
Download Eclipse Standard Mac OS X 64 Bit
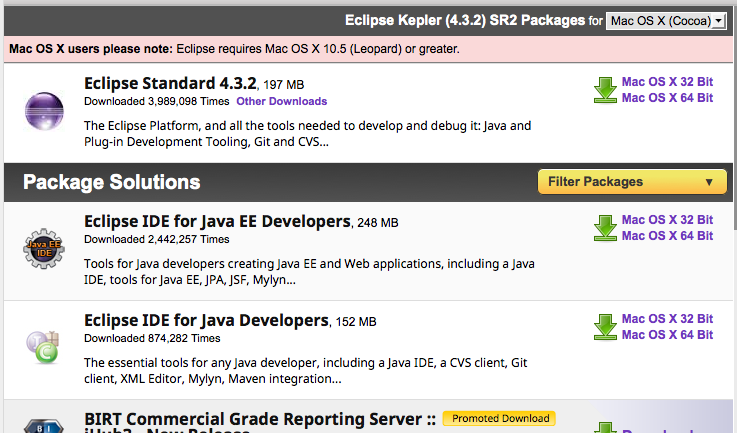point(667,98)
